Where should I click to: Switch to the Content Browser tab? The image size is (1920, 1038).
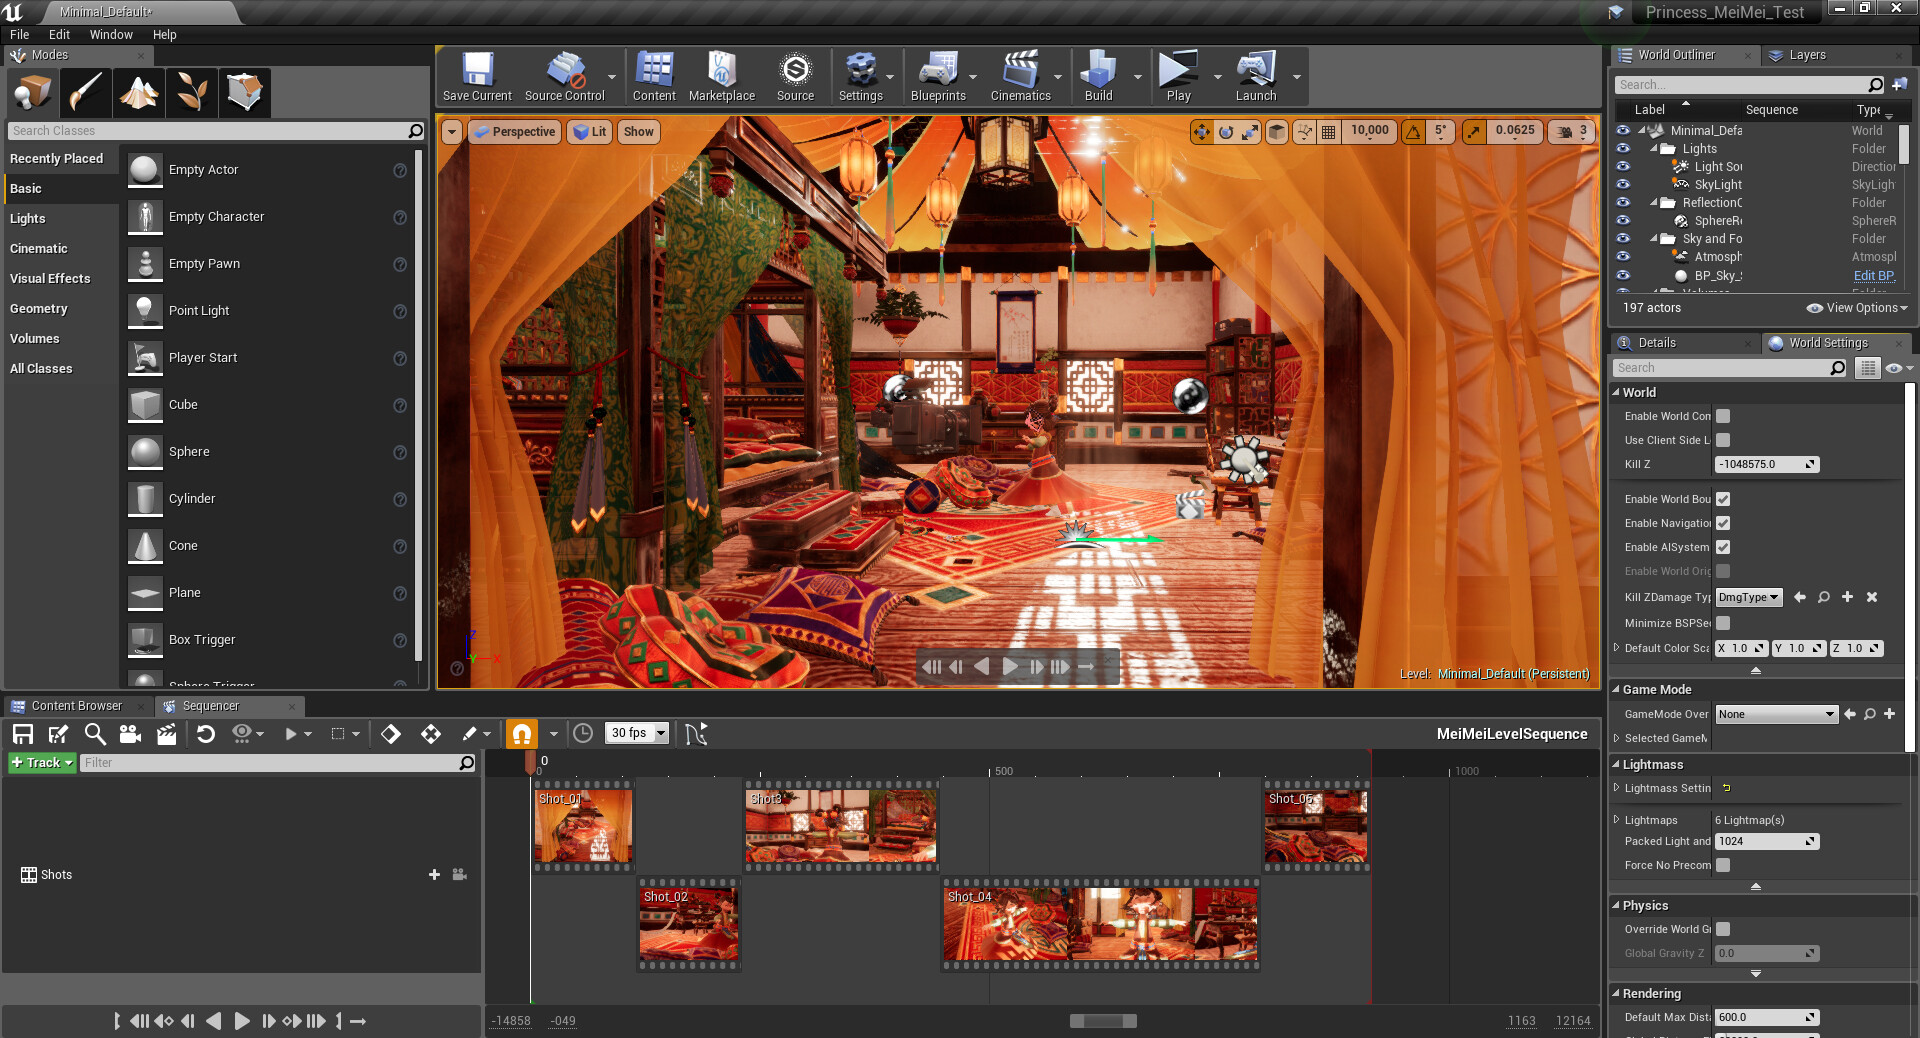(x=76, y=706)
